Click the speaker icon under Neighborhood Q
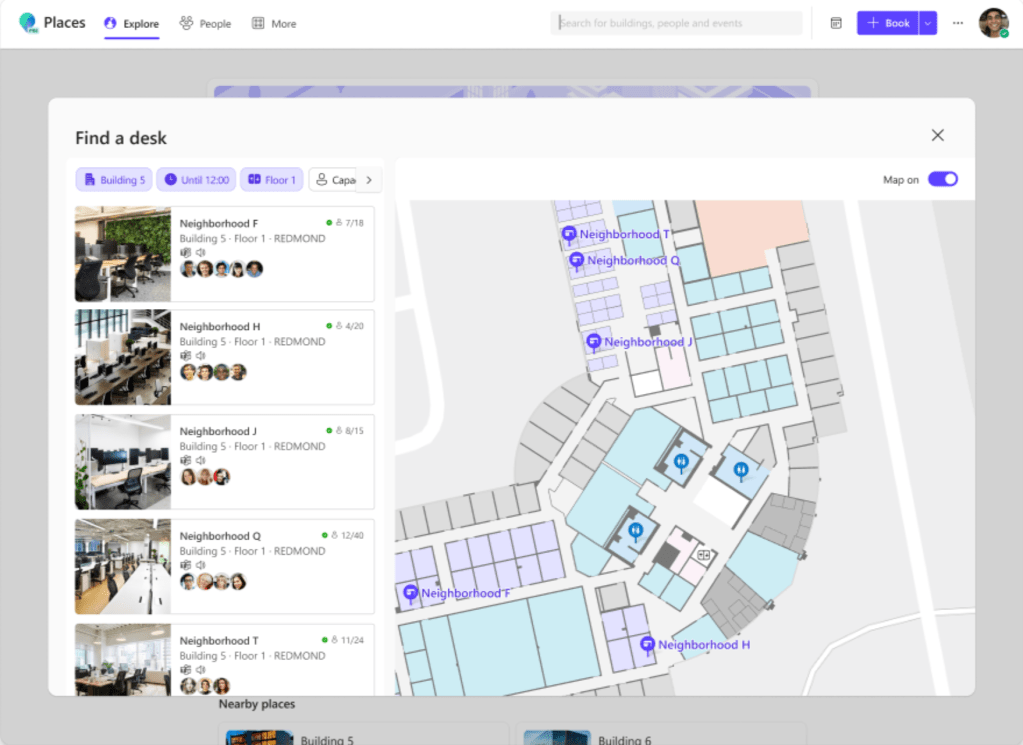Image resolution: width=1023 pixels, height=745 pixels. pyautogui.click(x=200, y=565)
